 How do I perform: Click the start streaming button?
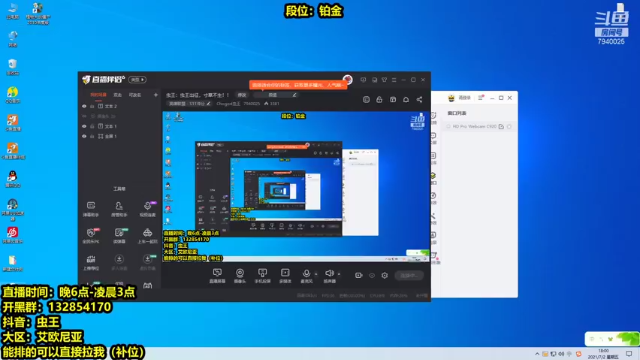point(409,276)
